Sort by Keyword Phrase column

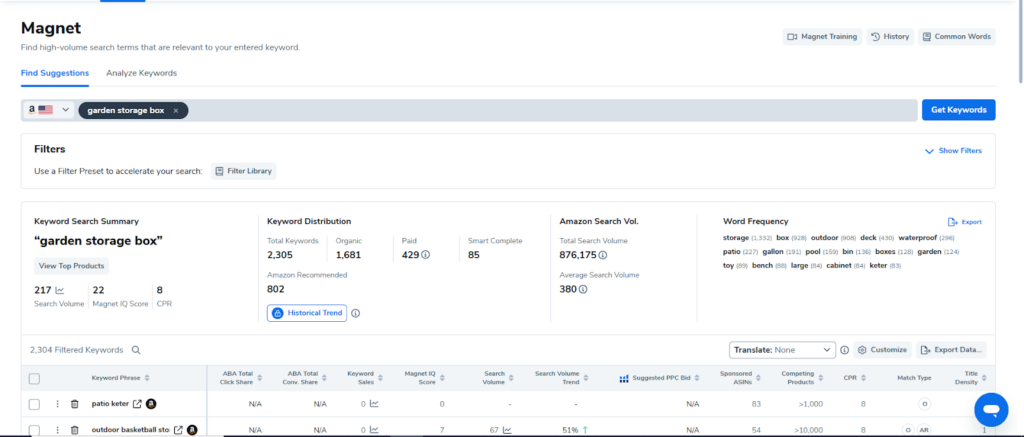pos(147,378)
